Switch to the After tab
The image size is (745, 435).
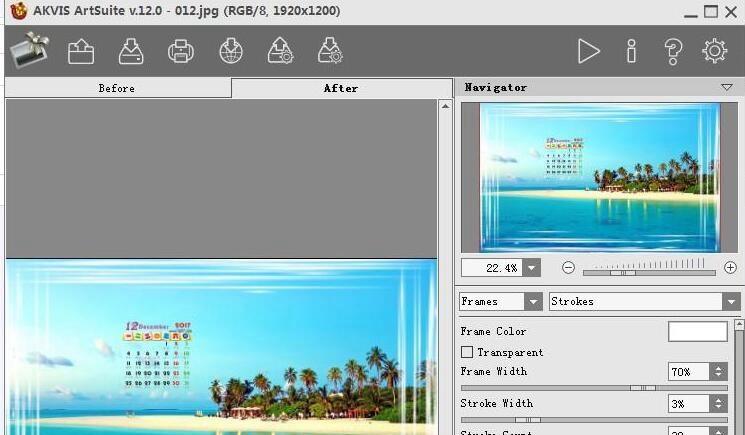tap(342, 88)
